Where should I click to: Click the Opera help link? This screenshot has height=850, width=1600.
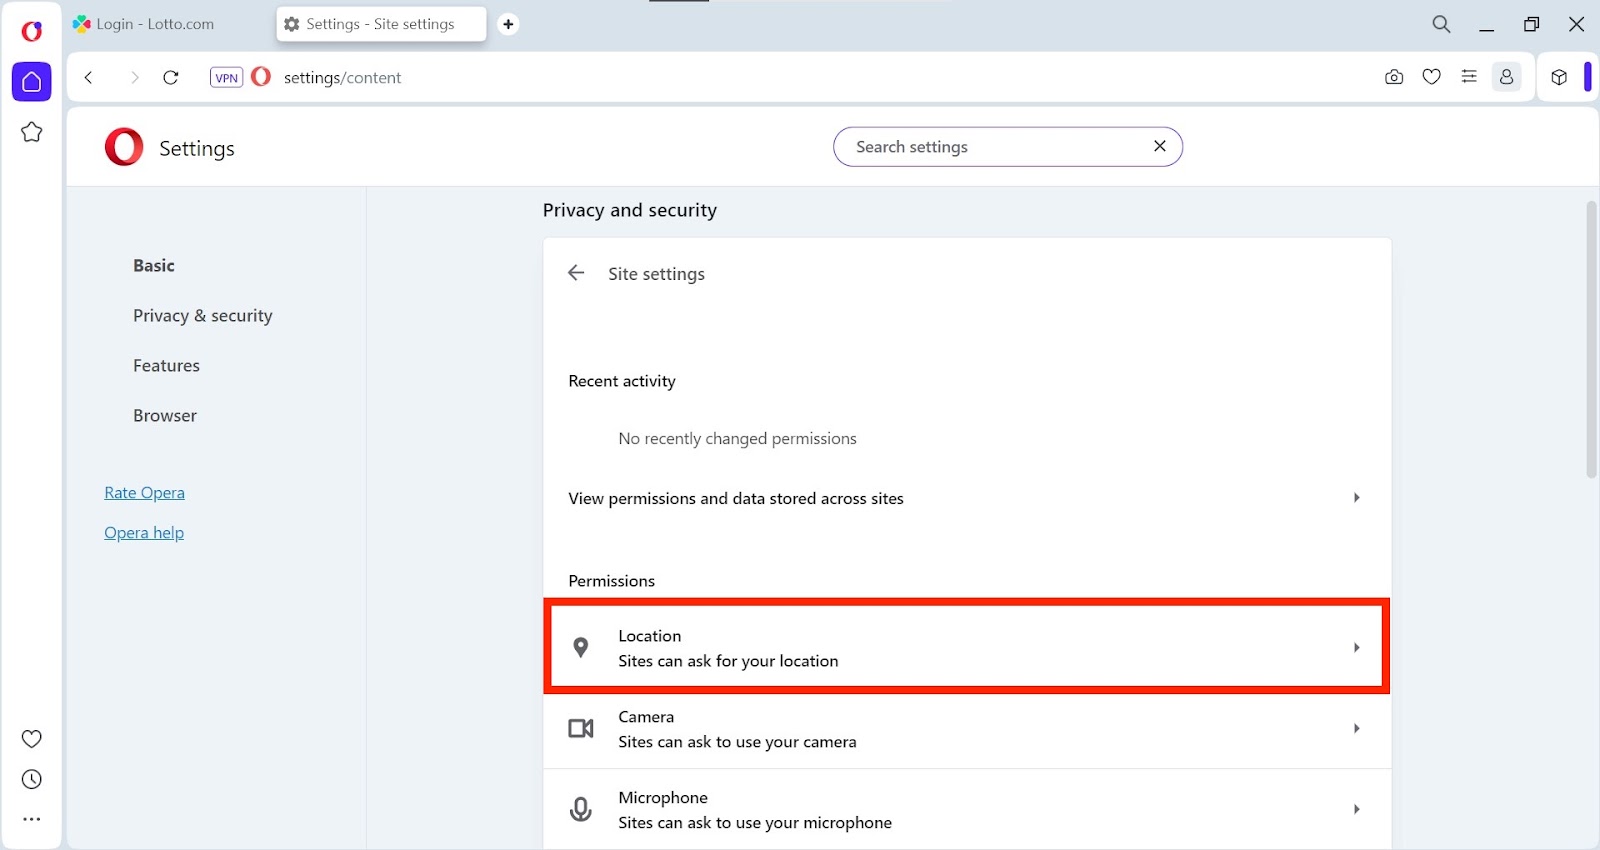pos(144,533)
